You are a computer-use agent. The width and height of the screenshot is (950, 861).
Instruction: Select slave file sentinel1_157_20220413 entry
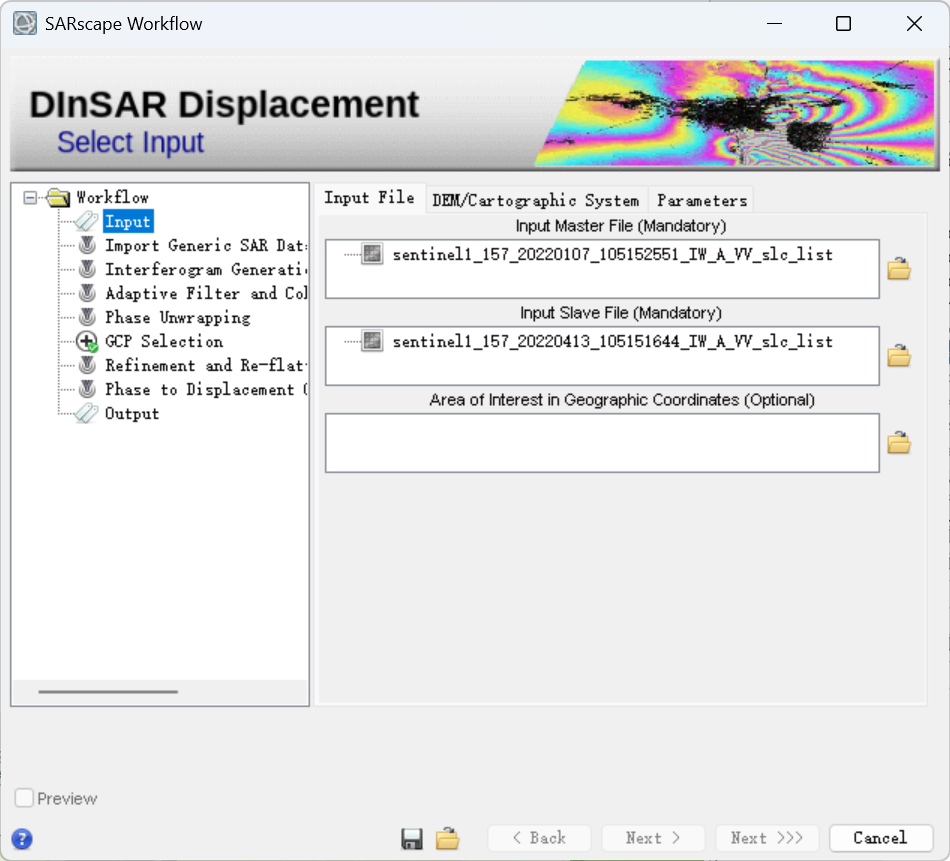613,341
